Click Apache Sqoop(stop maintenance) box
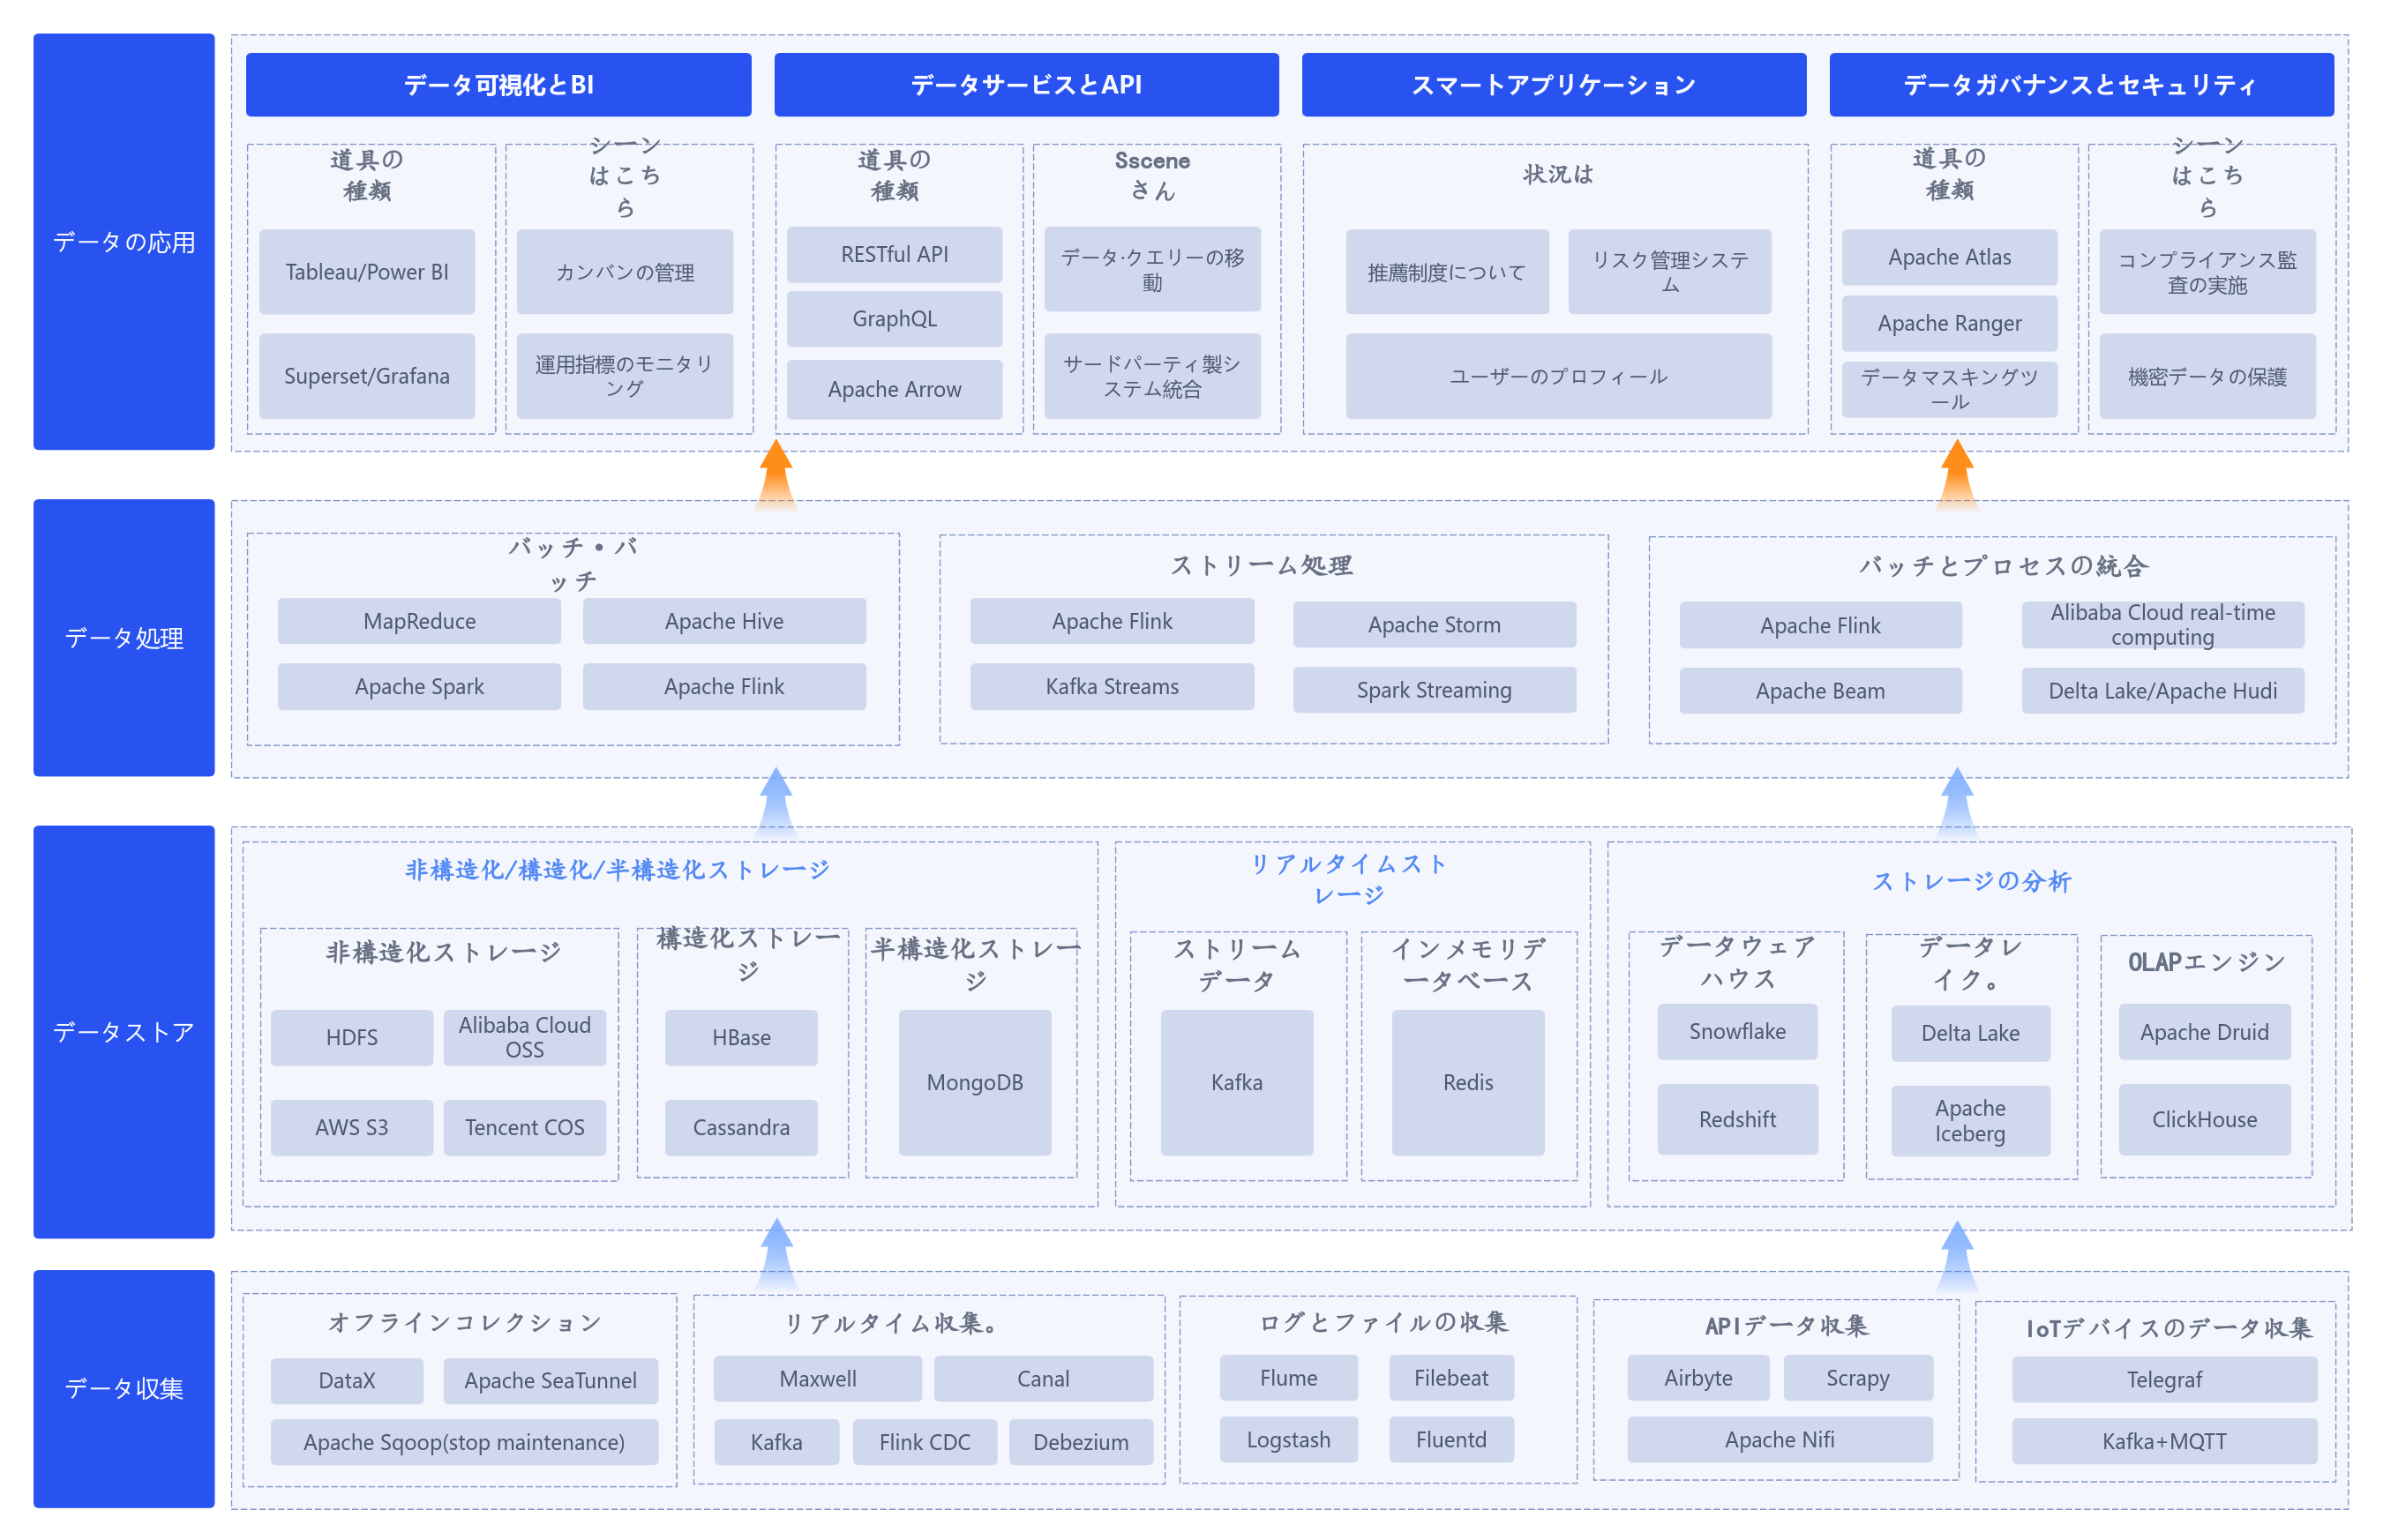The image size is (2383, 1540). click(x=464, y=1443)
